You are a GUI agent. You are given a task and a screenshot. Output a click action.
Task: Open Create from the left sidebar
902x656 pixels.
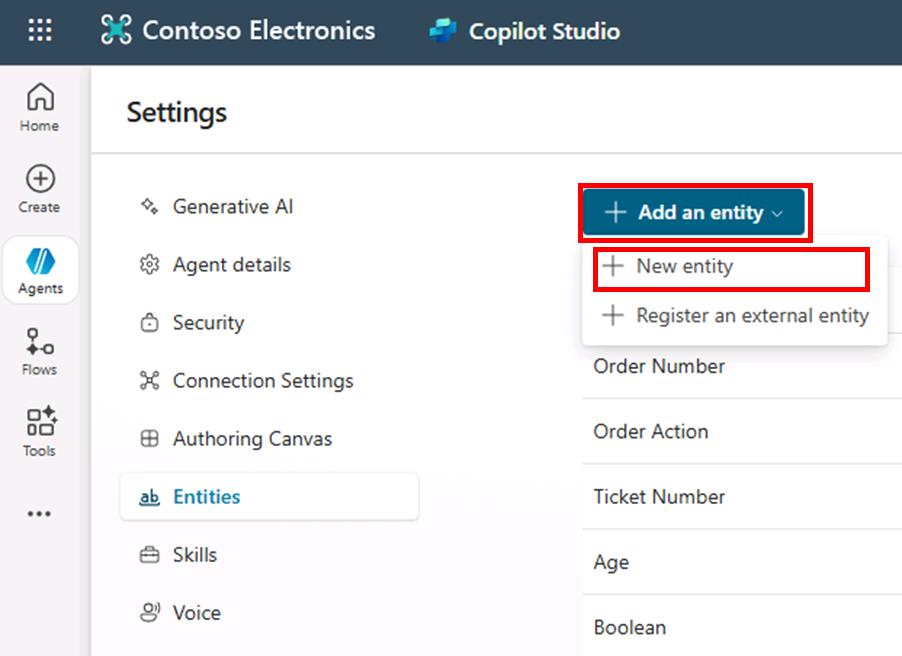pos(40,189)
